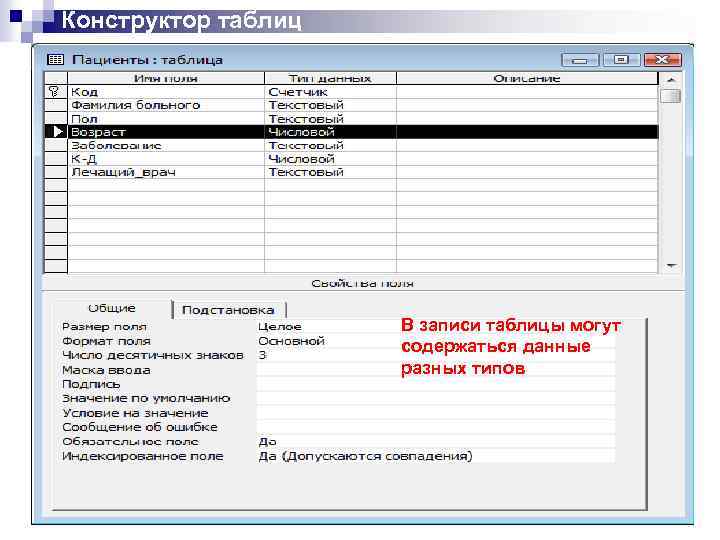This screenshot has width=720, height=540.
Task: Click the Описание column header
Action: (x=527, y=78)
